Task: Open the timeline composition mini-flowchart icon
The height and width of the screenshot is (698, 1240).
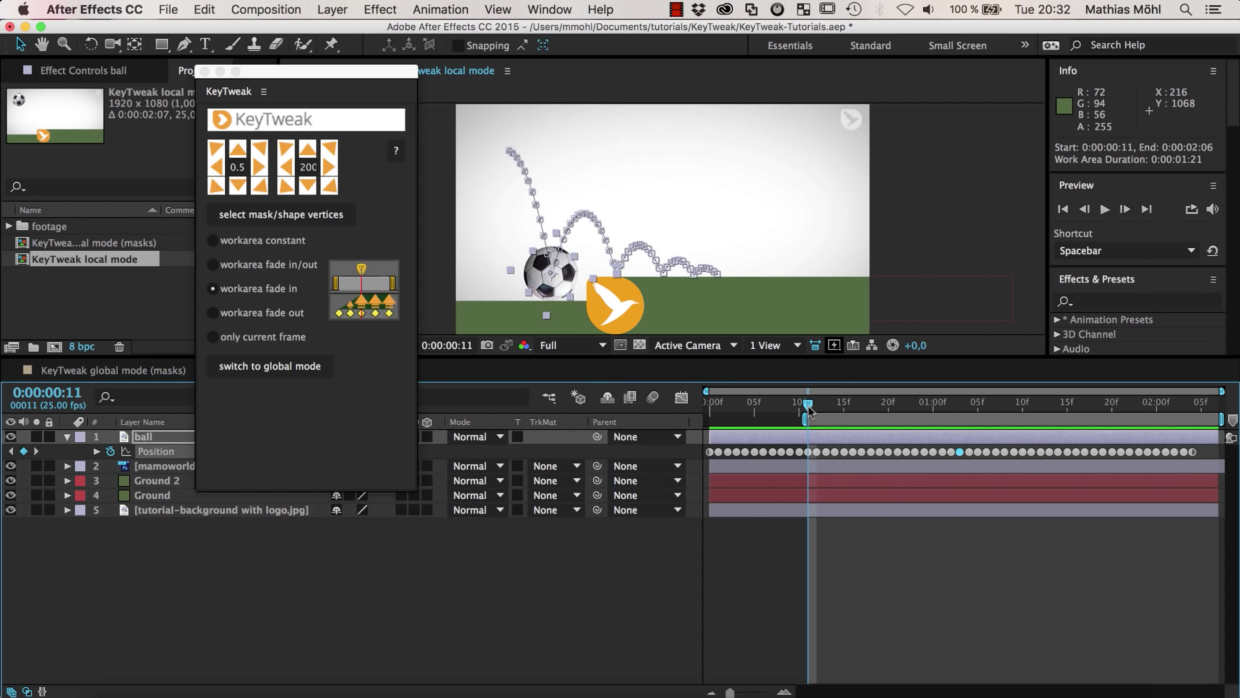Action: [549, 398]
